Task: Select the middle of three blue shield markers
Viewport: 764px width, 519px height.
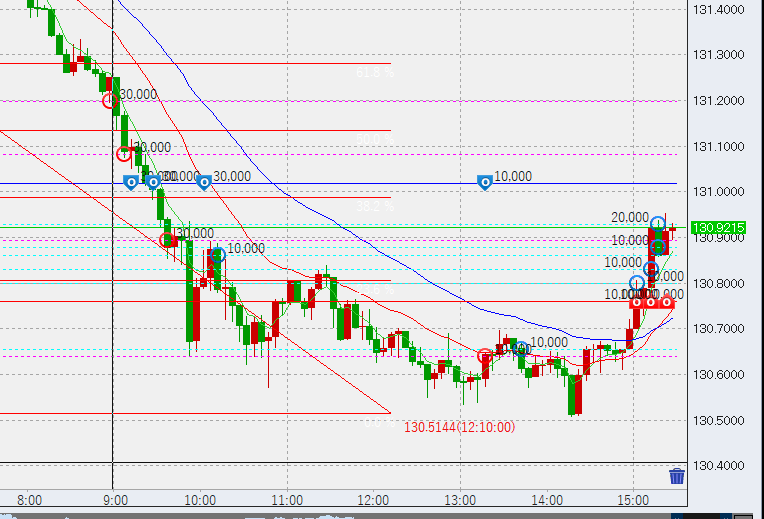Action: (153, 182)
